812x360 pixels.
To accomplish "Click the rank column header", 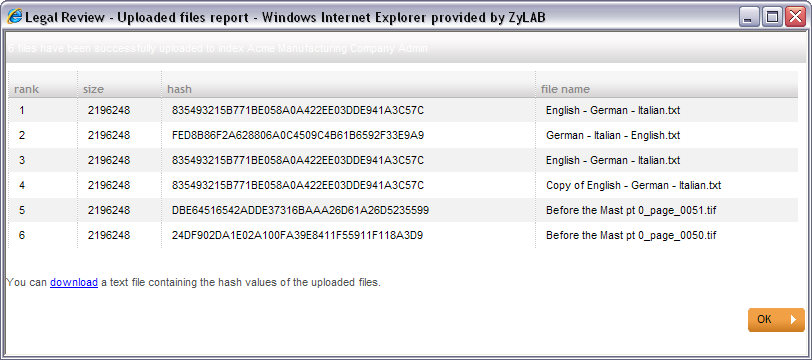I will pyautogui.click(x=26, y=89).
